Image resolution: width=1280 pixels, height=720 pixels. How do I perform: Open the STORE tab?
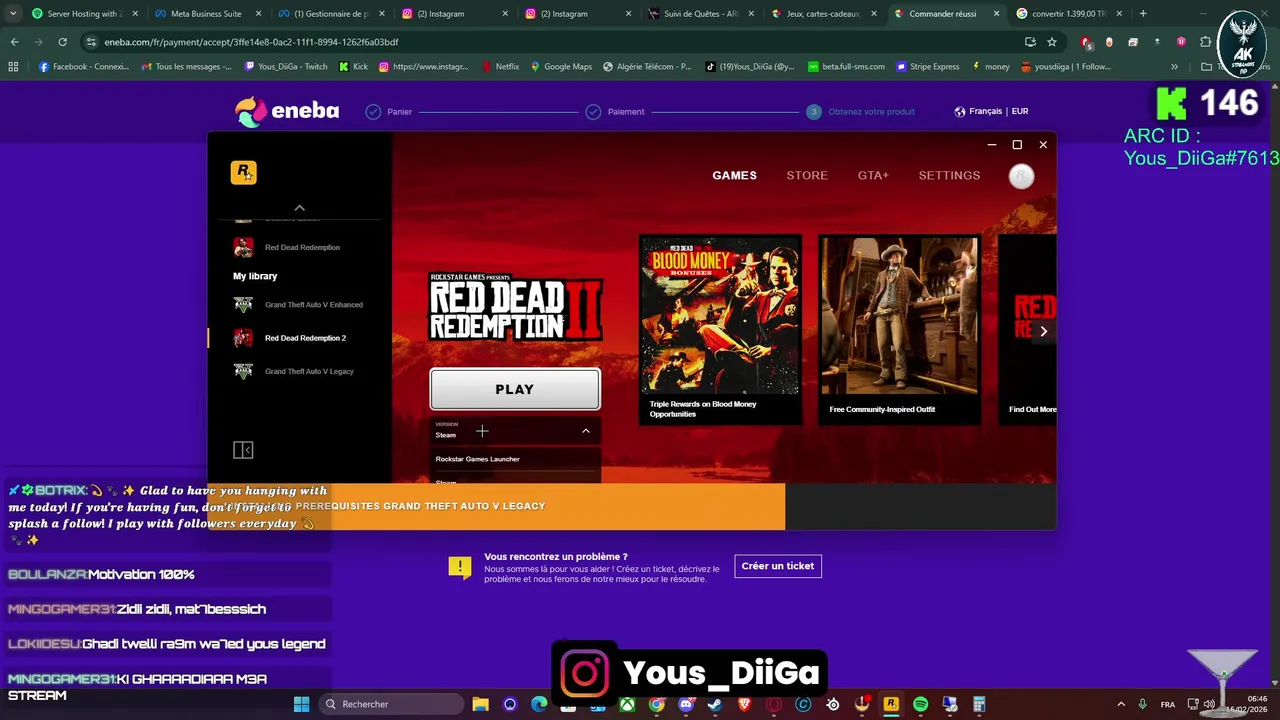coord(807,175)
